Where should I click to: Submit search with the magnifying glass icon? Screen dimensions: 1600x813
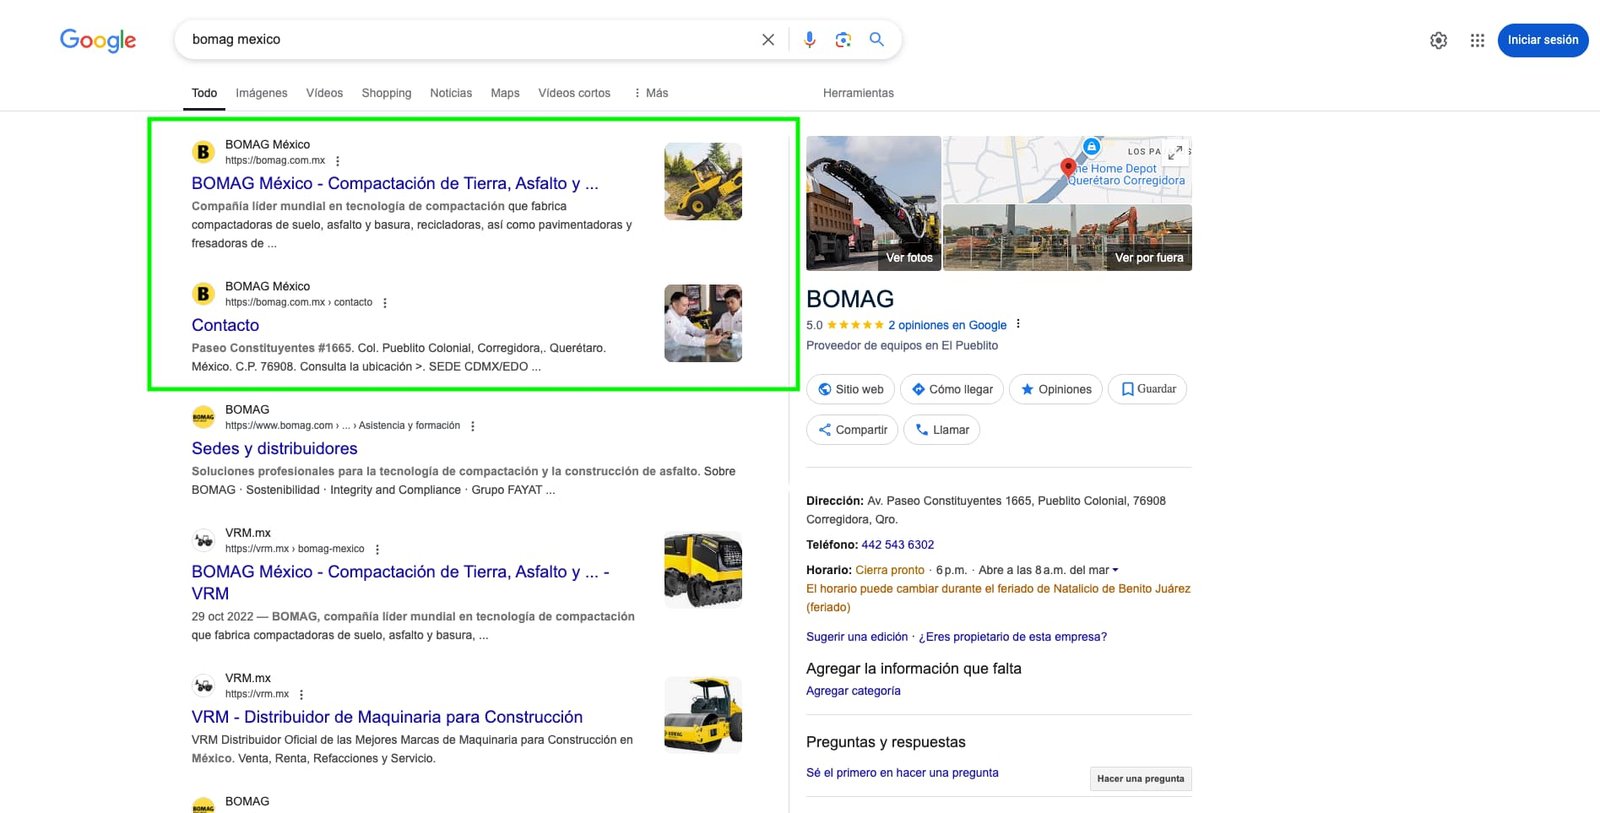877,39
